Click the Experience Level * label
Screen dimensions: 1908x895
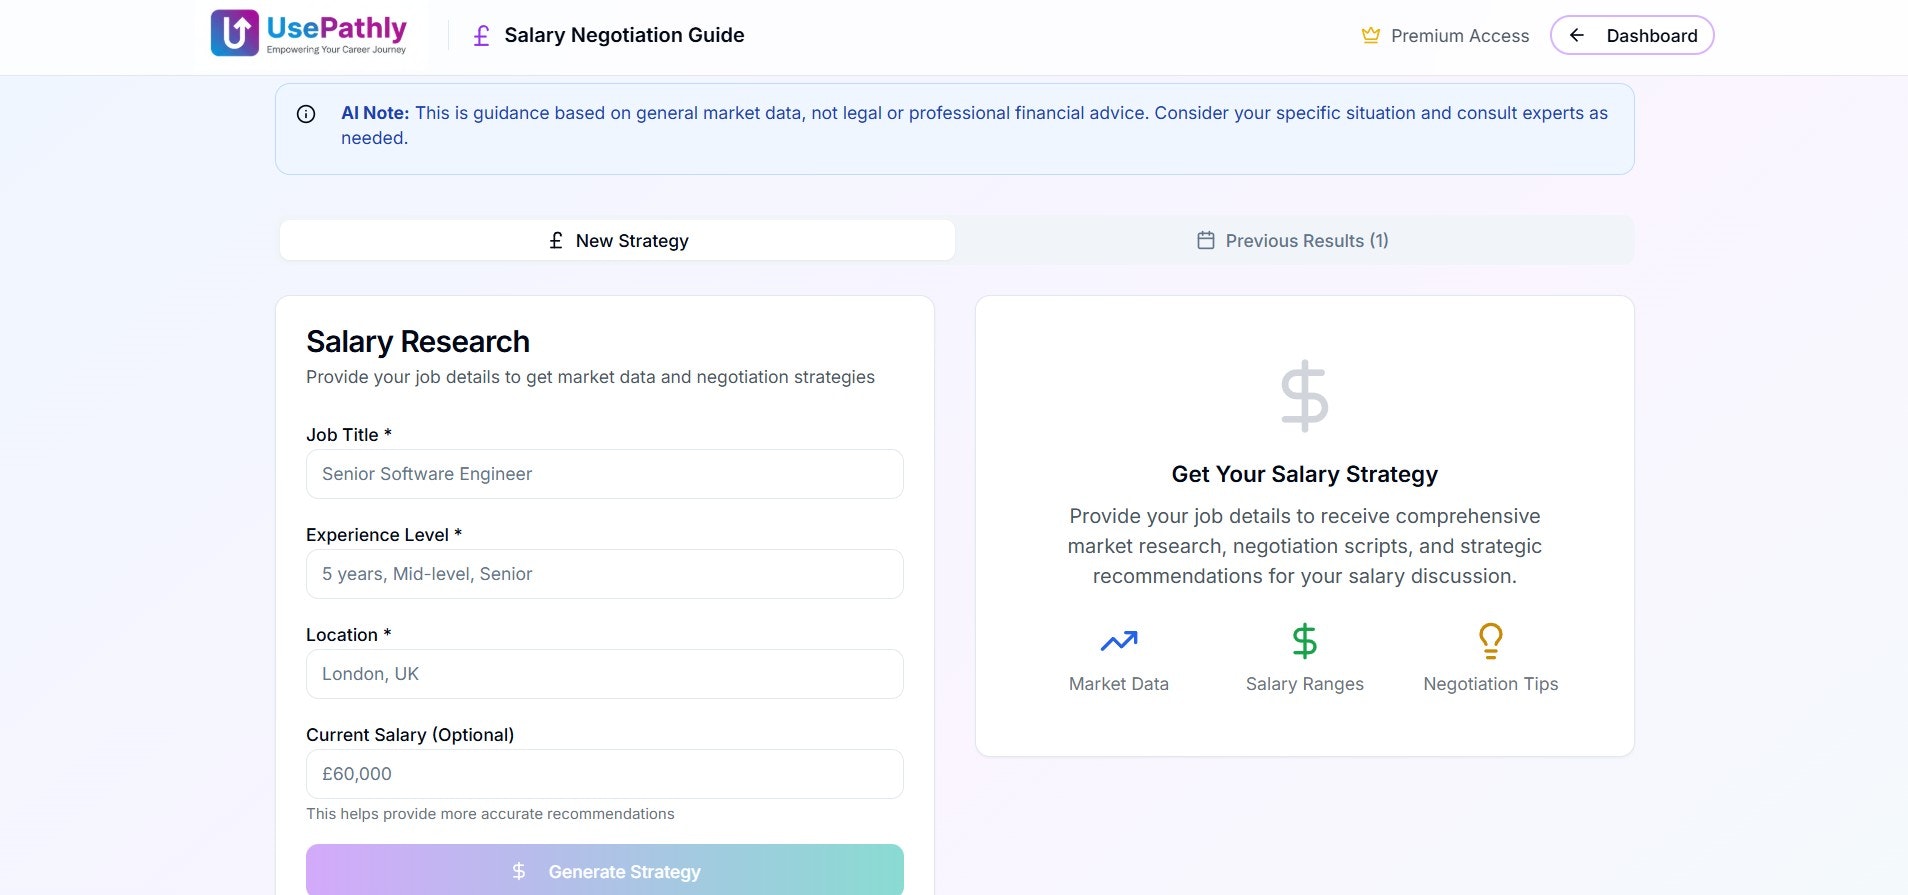tap(384, 535)
